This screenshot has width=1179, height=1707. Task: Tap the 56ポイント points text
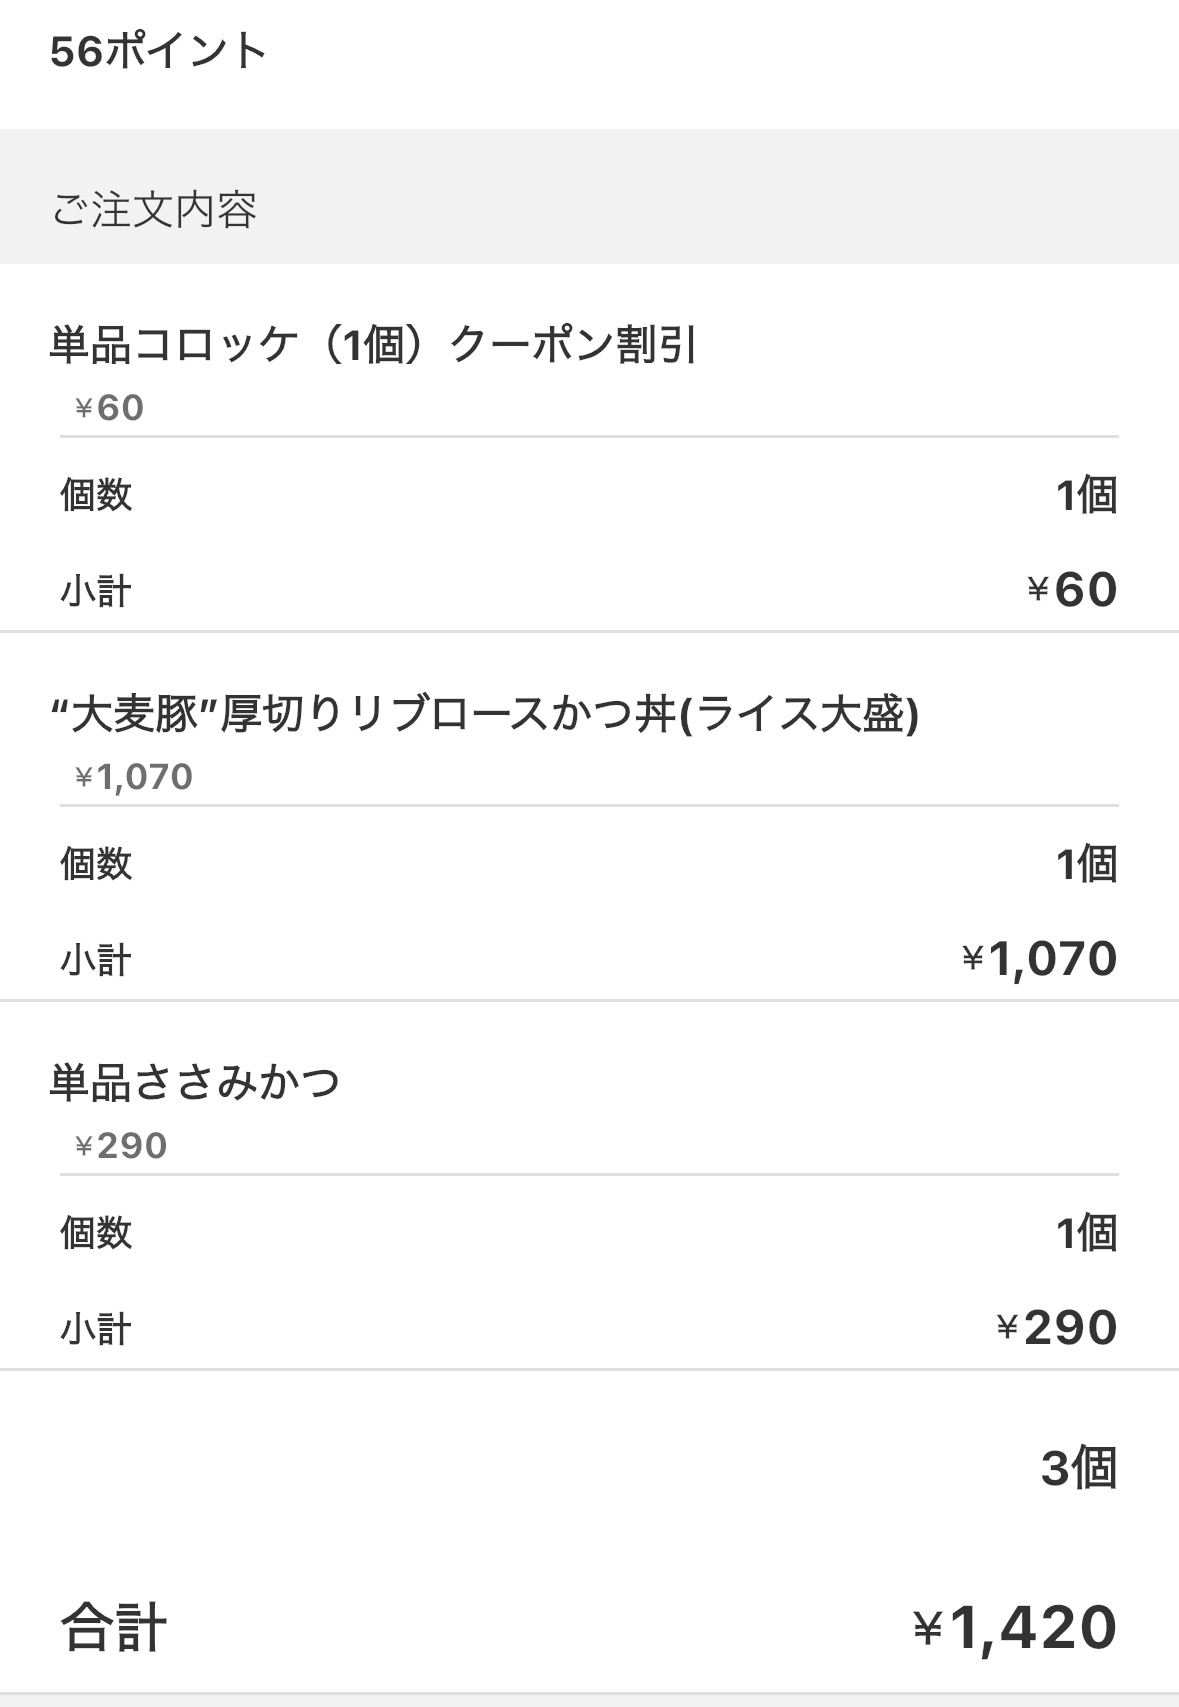(x=158, y=51)
